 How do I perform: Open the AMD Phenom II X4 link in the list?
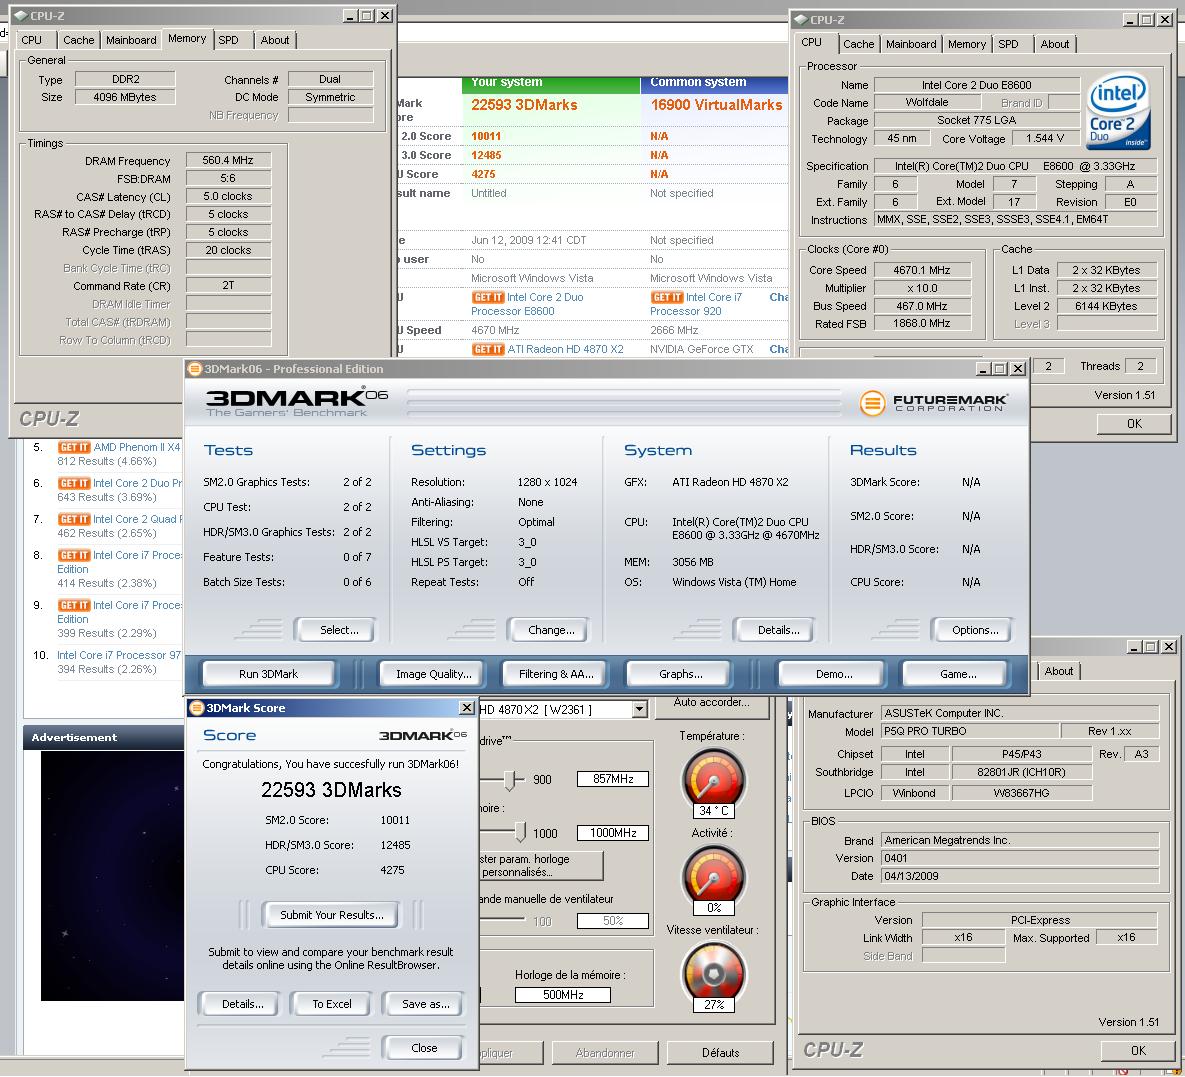point(137,447)
